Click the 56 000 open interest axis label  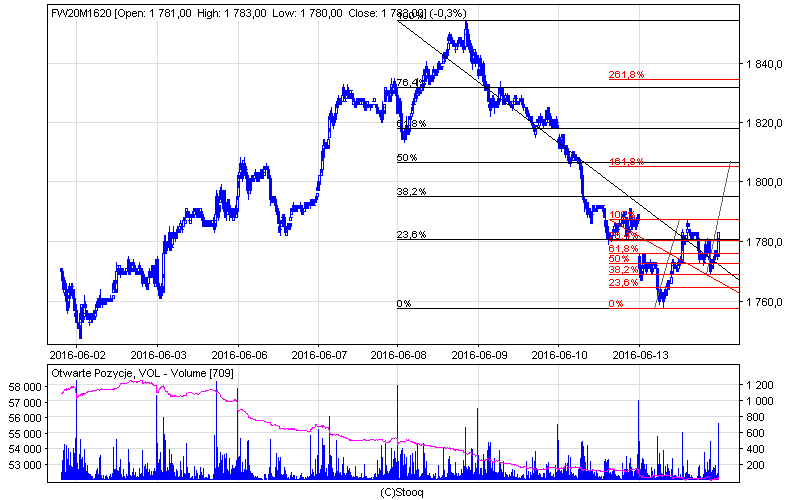coord(25,418)
